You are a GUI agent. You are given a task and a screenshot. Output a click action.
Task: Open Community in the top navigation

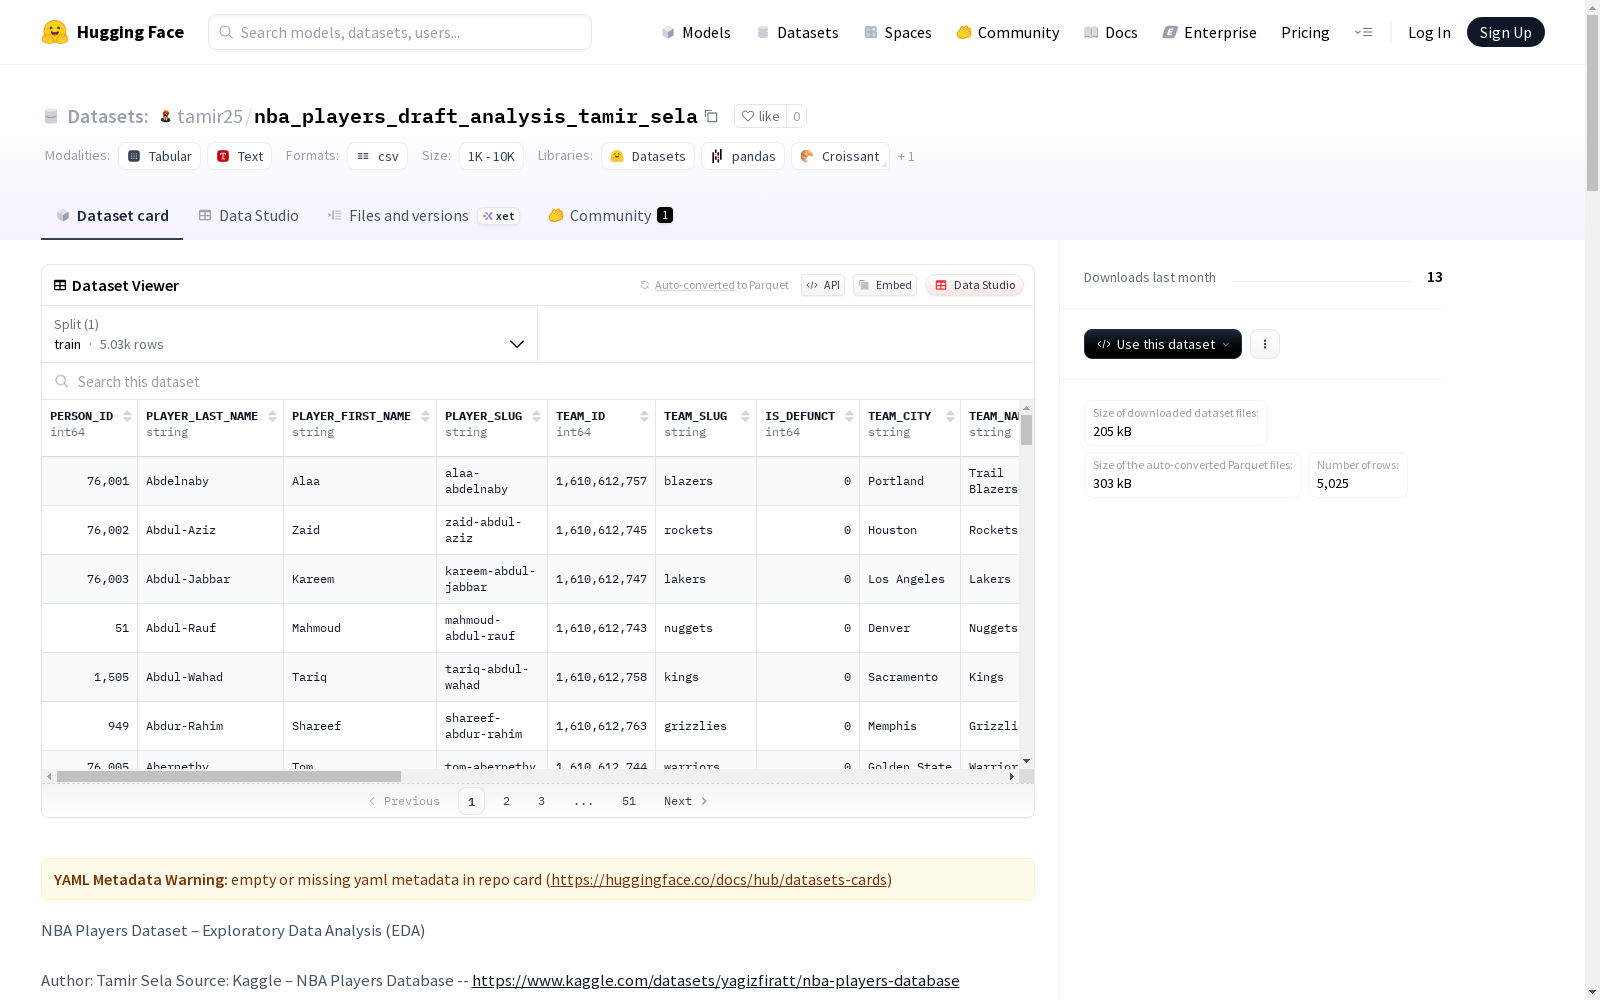tap(1008, 32)
